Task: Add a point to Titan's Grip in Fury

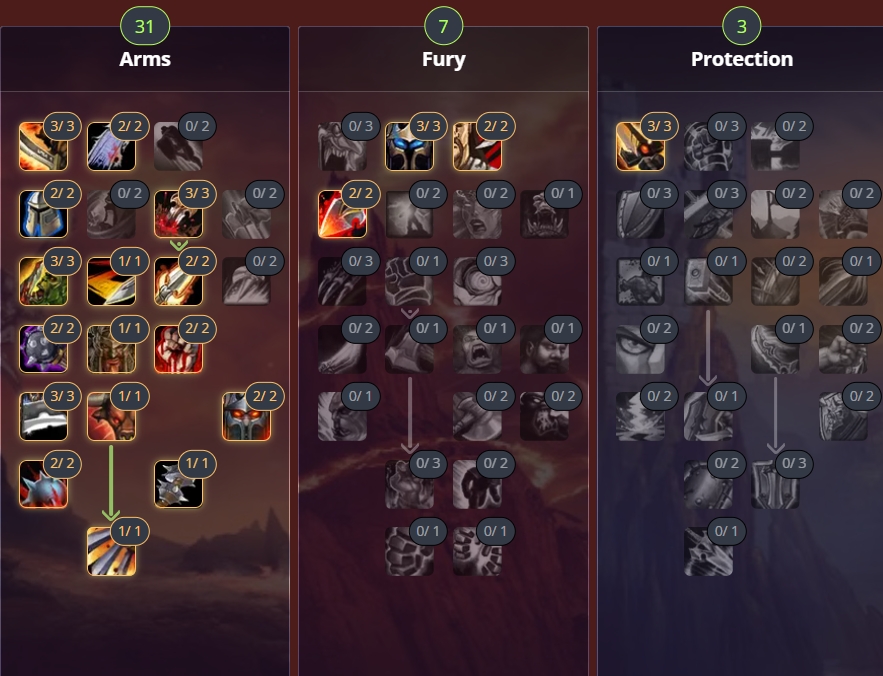Action: pyautogui.click(x=409, y=552)
